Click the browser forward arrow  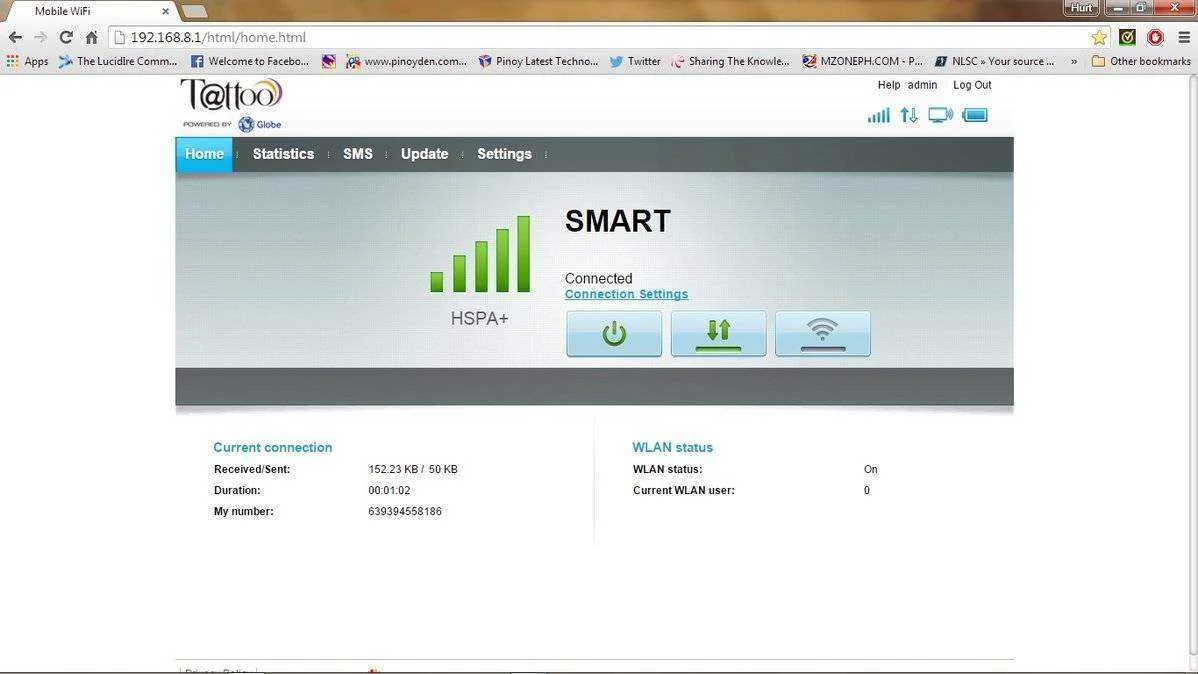pyautogui.click(x=40, y=37)
